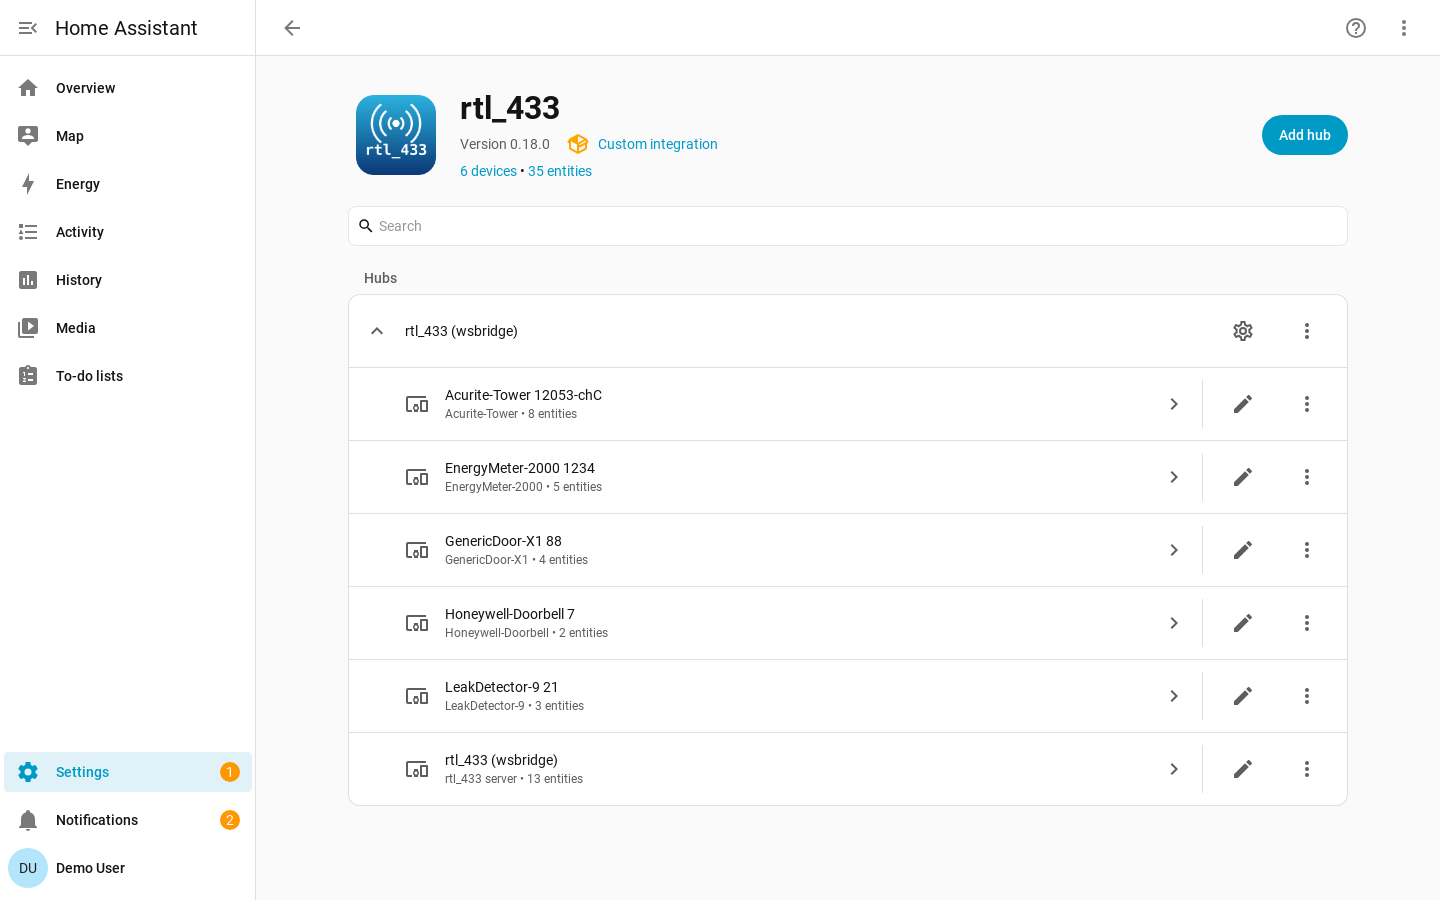Open Honeywell-Doorbell 7 device chevron

coord(1174,623)
